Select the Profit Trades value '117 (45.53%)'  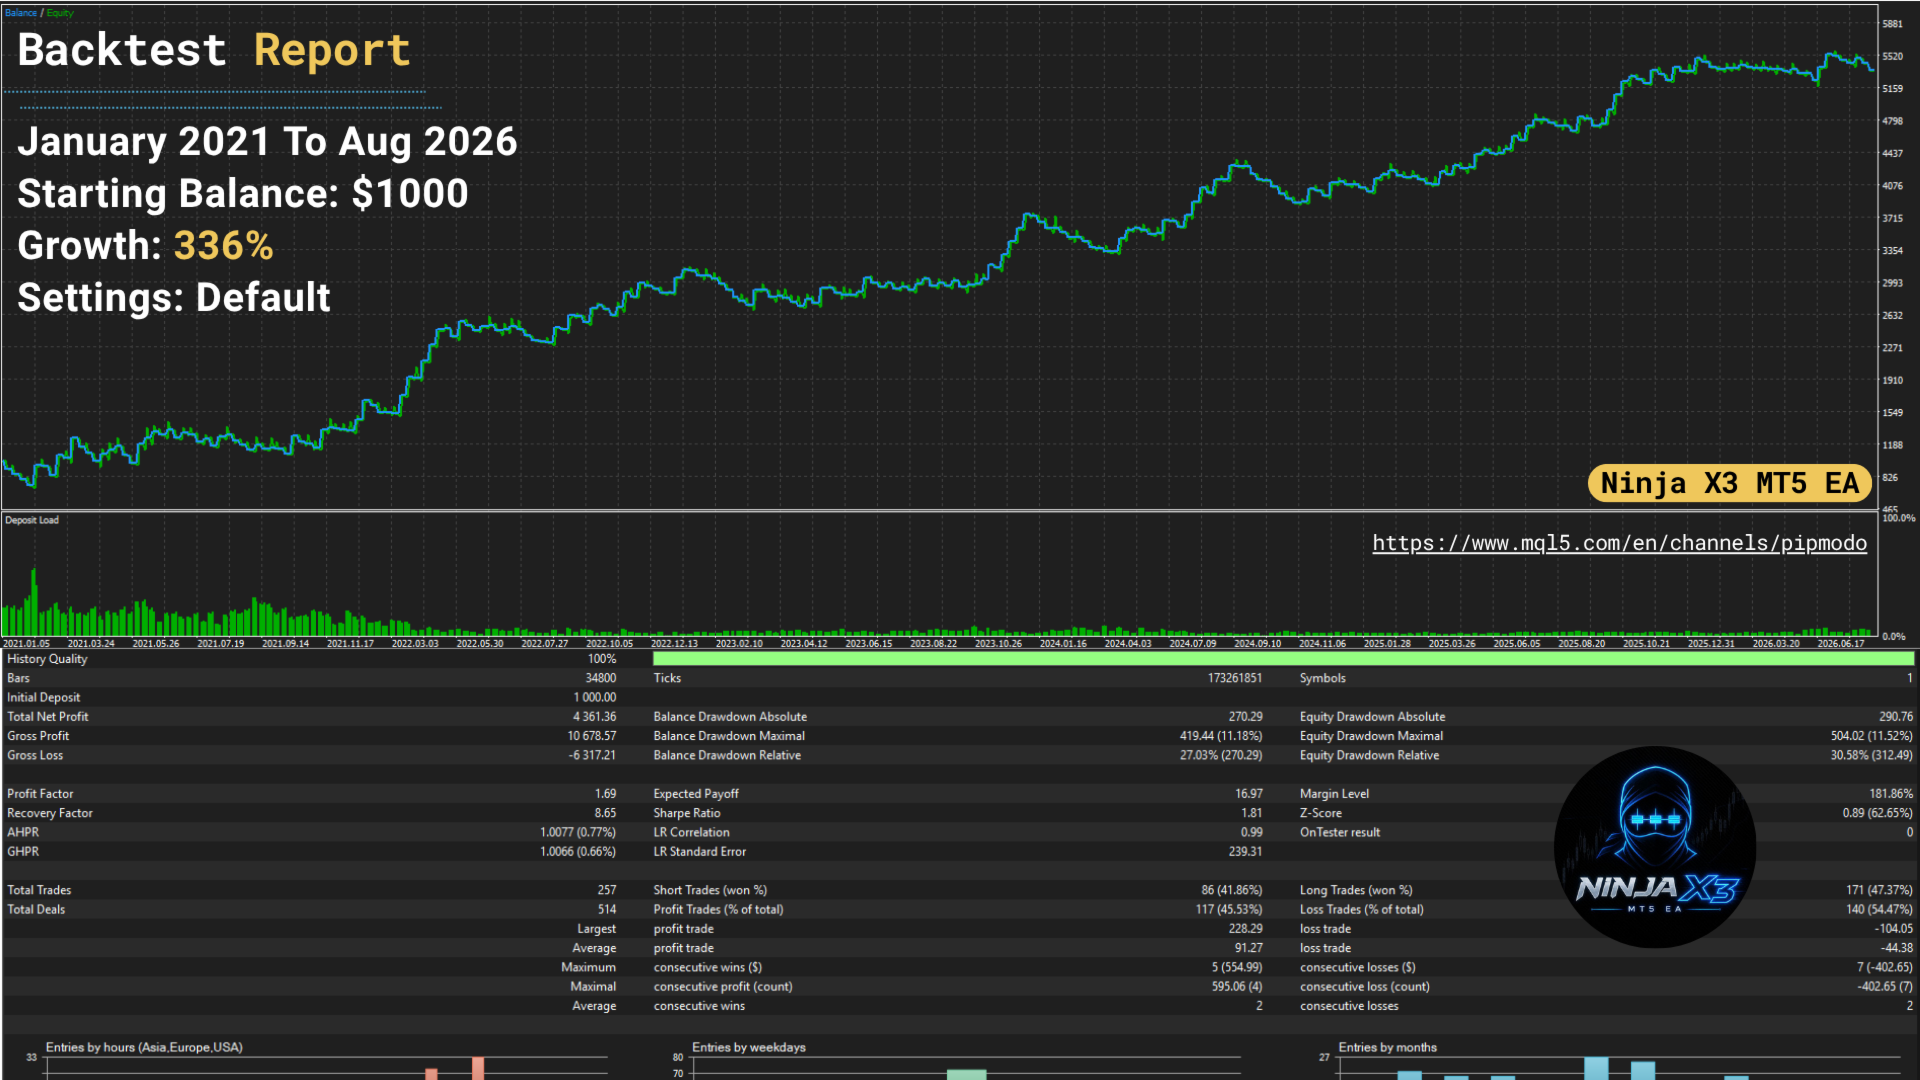1229,910
